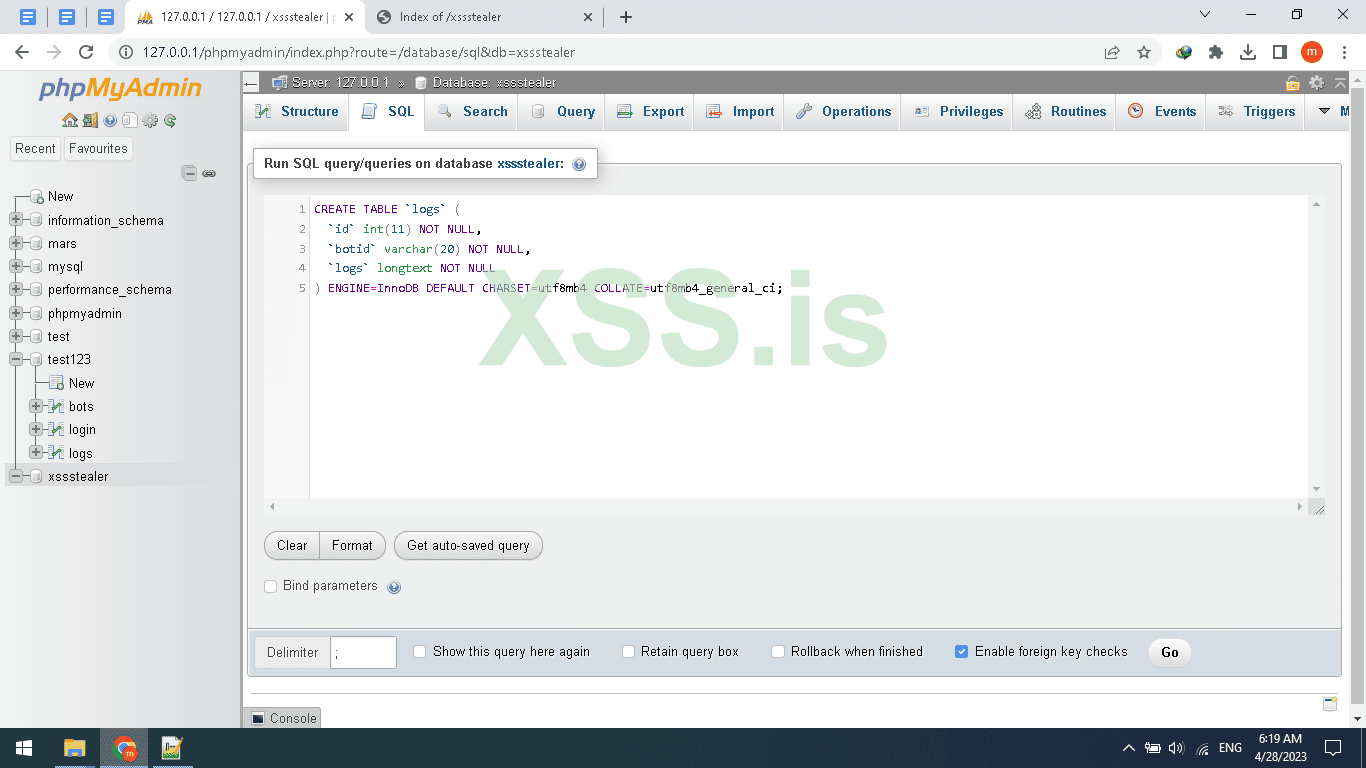Screen dimensions: 1366x768
Task: Expand the mars database node
Action: tap(16, 243)
